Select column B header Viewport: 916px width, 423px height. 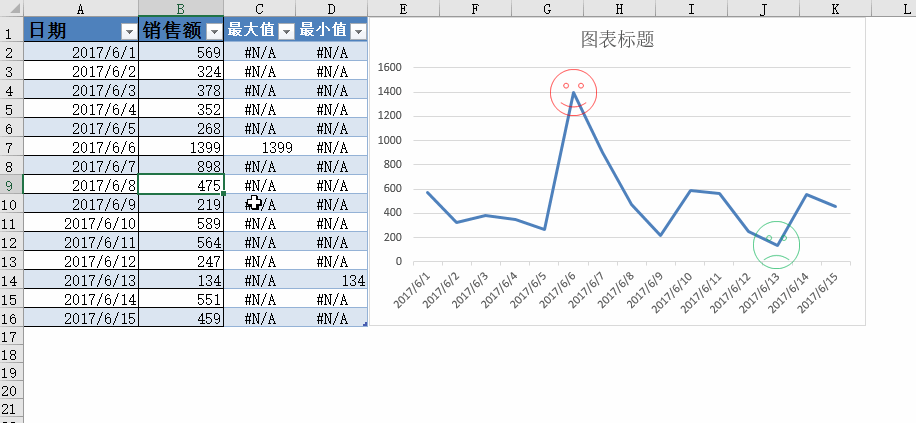pos(181,8)
